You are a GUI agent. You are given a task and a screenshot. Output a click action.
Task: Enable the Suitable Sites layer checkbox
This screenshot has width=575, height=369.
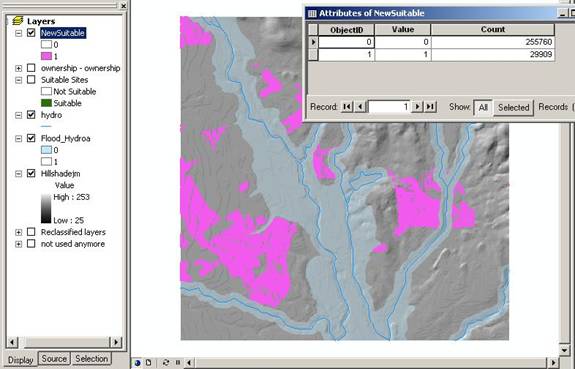tap(31, 80)
